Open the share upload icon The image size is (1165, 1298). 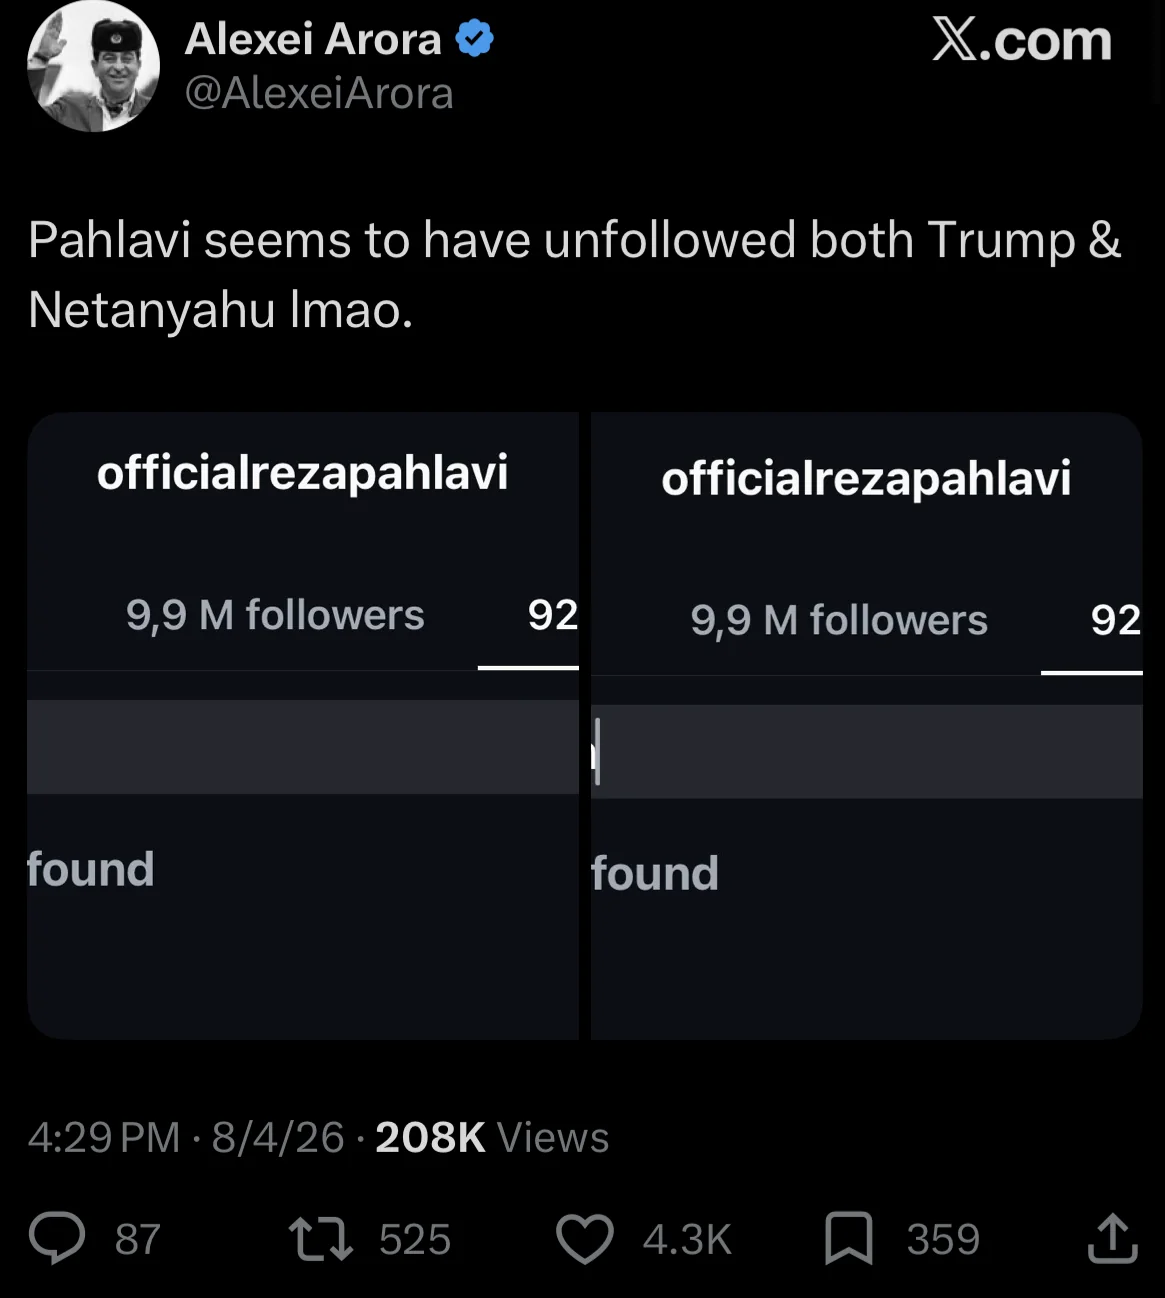tap(1112, 1238)
